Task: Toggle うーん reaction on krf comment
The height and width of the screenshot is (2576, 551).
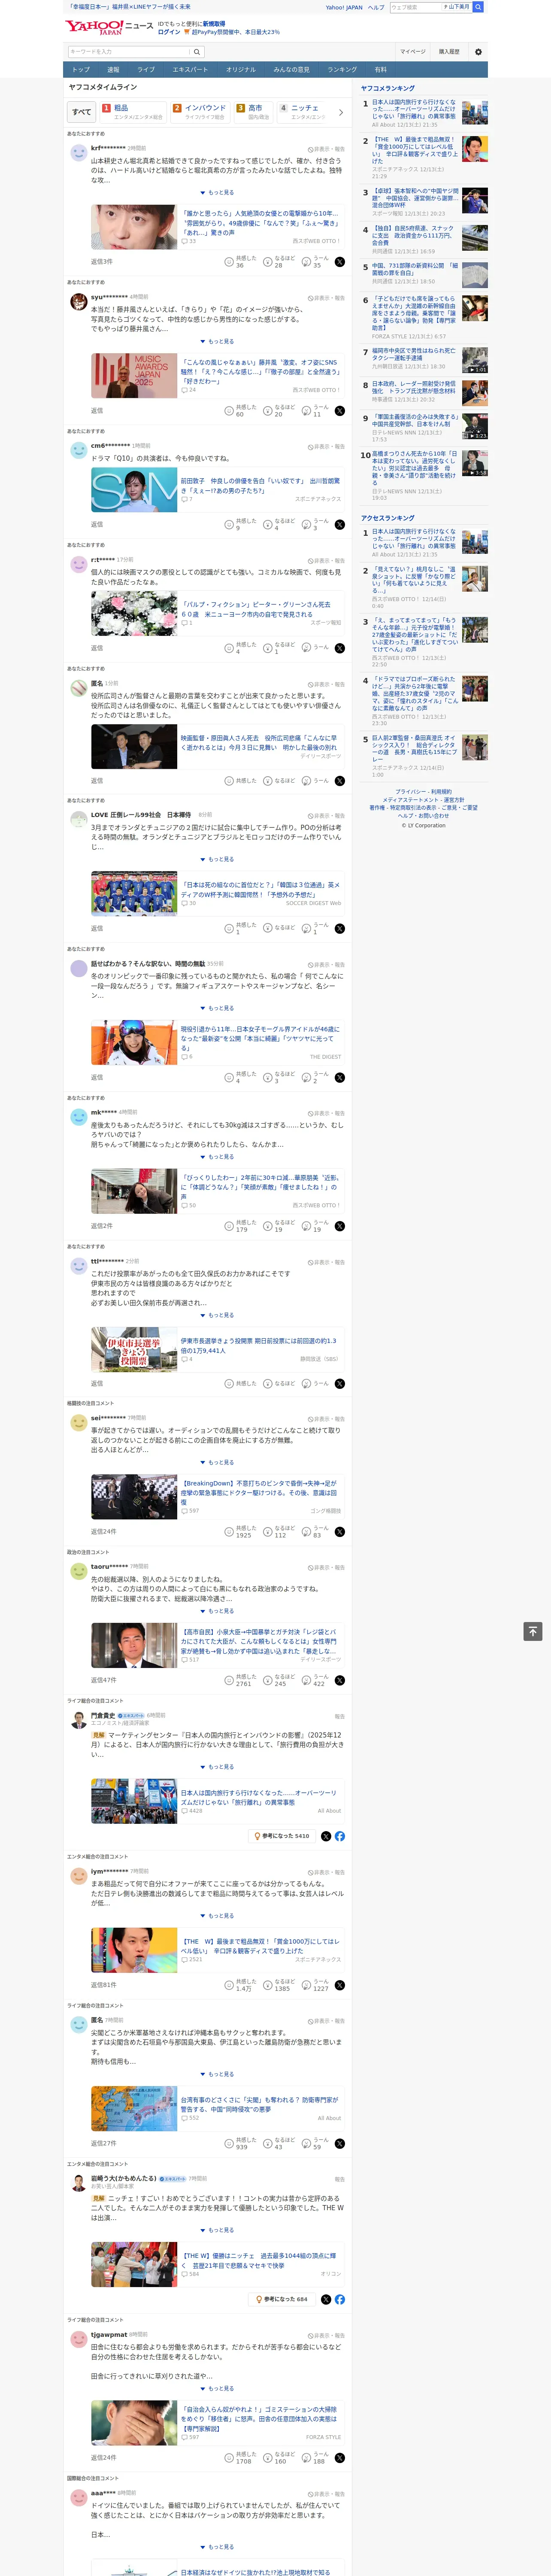Action: (316, 262)
